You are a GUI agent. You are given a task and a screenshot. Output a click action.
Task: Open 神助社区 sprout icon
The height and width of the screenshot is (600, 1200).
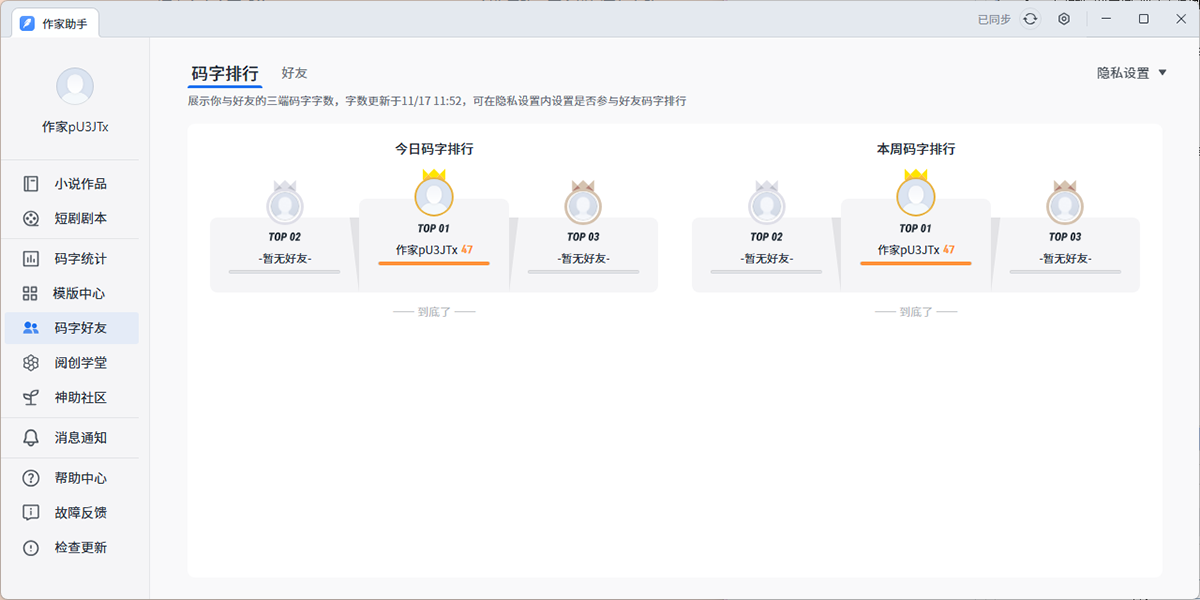31,398
